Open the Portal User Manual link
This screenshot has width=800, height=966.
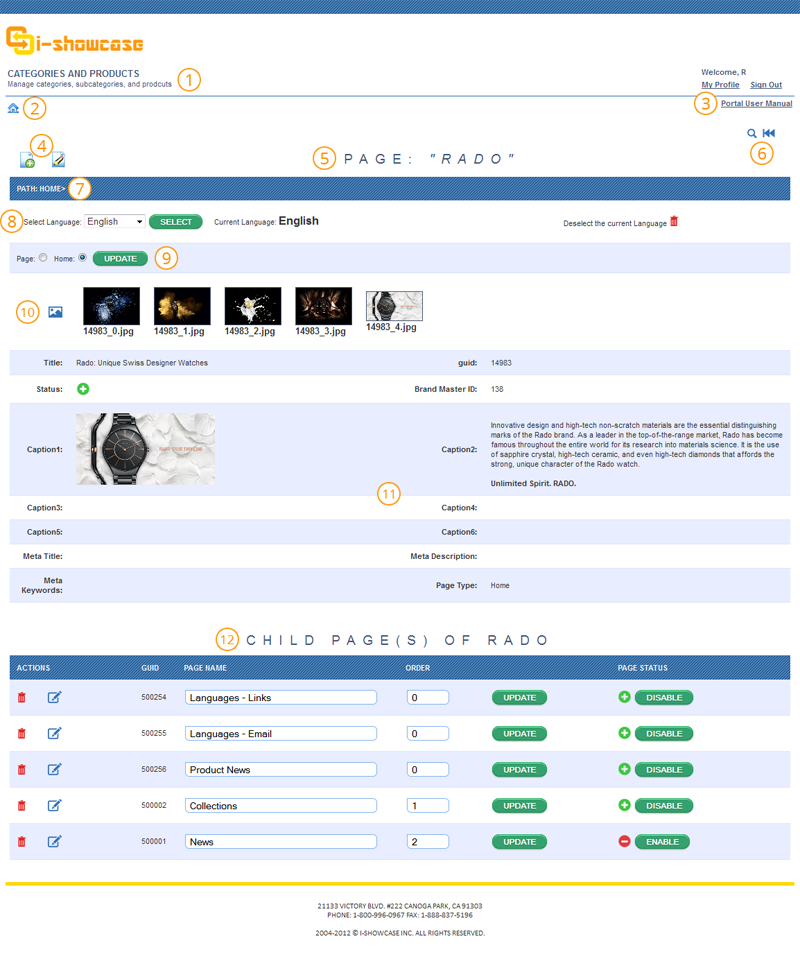tap(756, 103)
